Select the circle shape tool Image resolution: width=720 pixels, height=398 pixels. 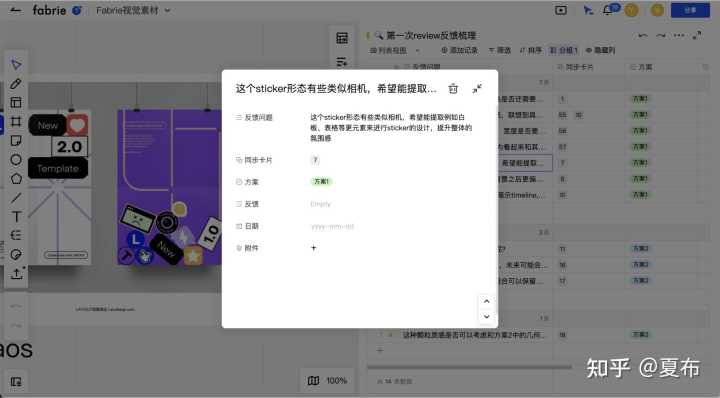pyautogui.click(x=16, y=159)
